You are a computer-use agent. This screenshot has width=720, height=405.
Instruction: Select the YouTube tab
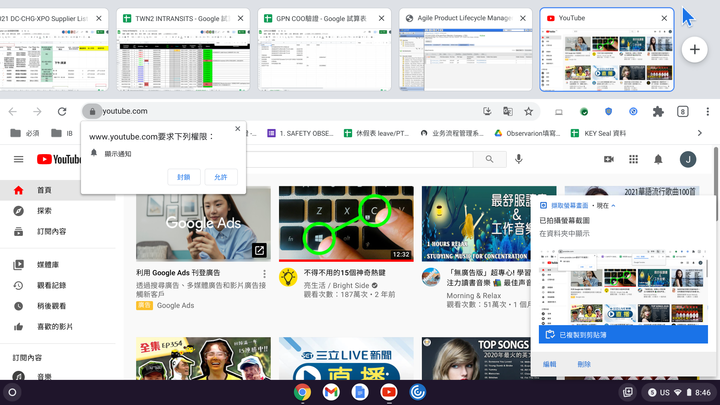(x=607, y=49)
